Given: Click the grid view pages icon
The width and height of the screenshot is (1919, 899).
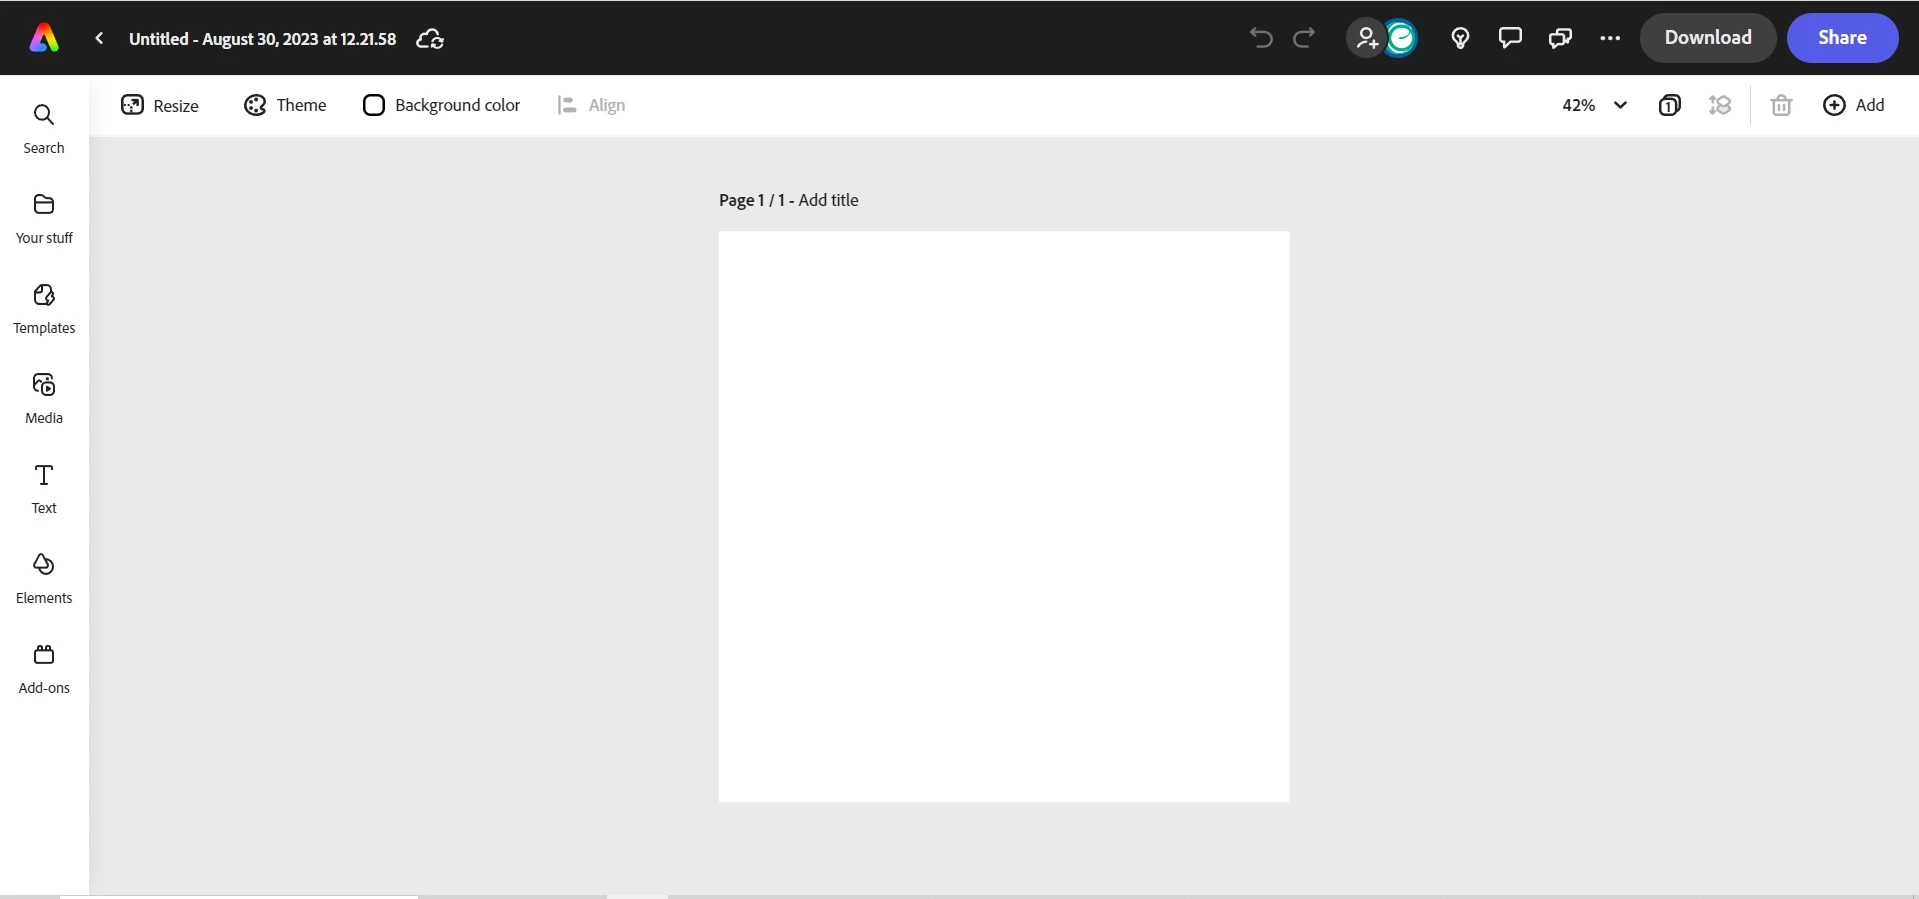Looking at the screenshot, I should click(x=1720, y=105).
